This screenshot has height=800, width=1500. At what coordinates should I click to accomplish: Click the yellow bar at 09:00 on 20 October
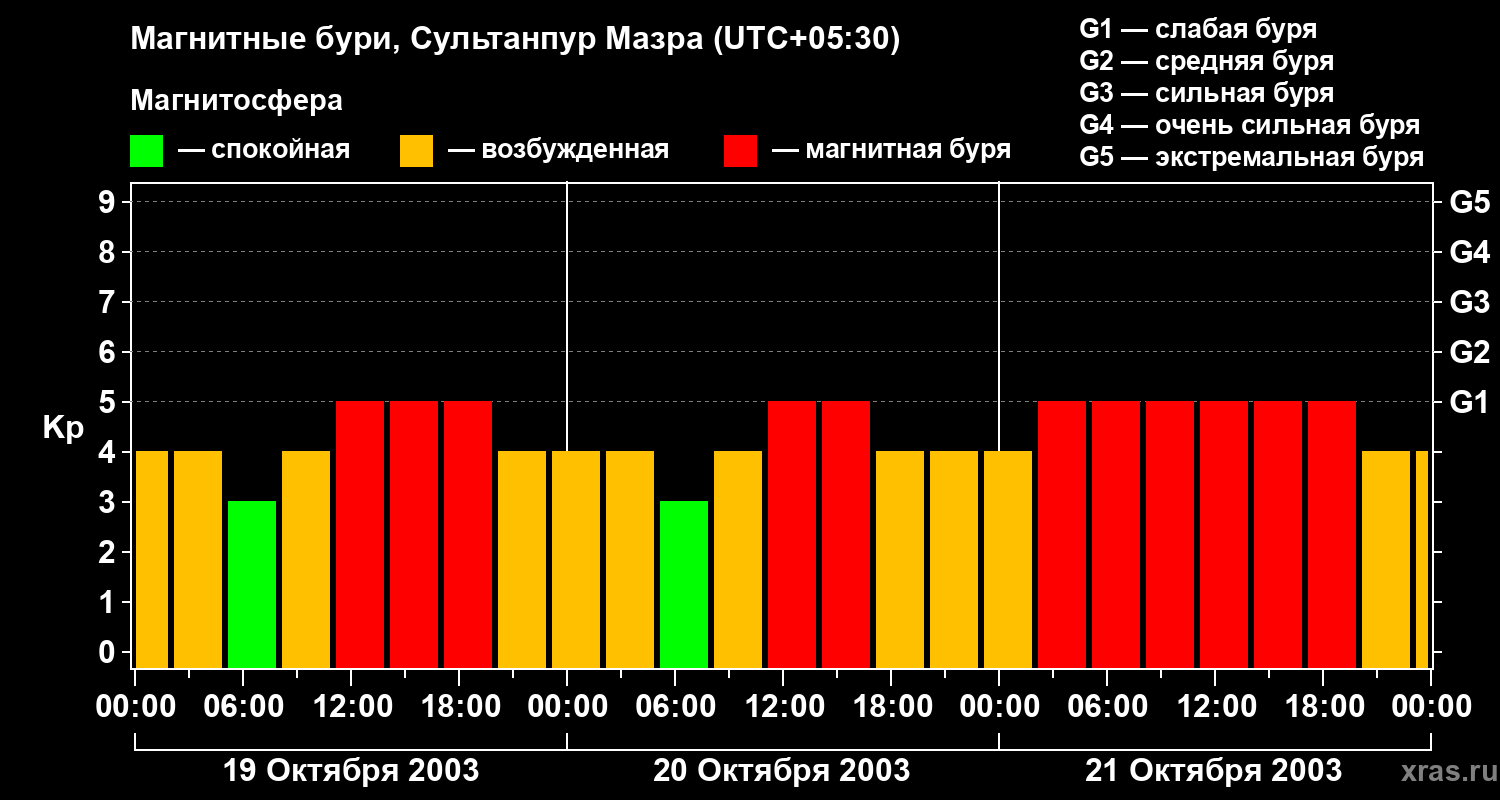click(738, 559)
